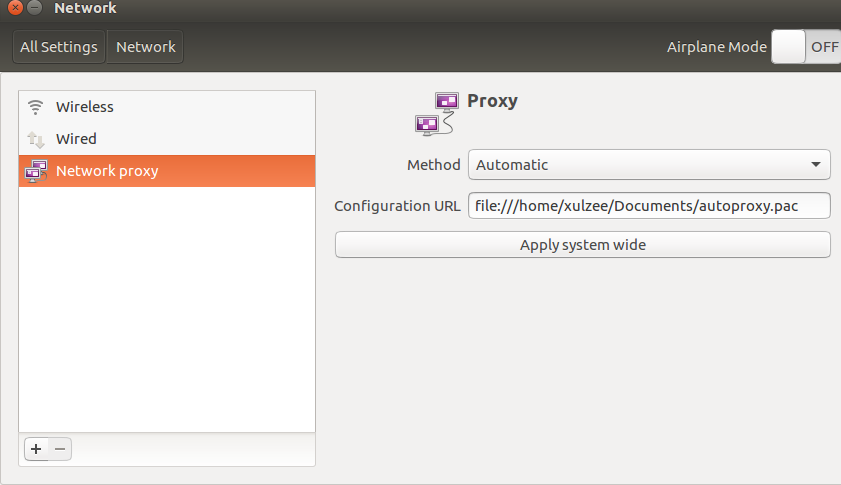The image size is (841, 485).
Task: Select the Network proxy list entry
Action: tap(107, 171)
